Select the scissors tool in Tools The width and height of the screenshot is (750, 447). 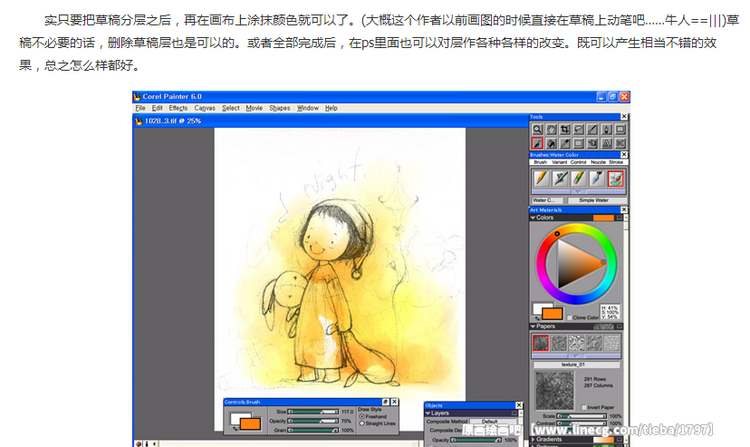pyautogui.click(x=620, y=143)
